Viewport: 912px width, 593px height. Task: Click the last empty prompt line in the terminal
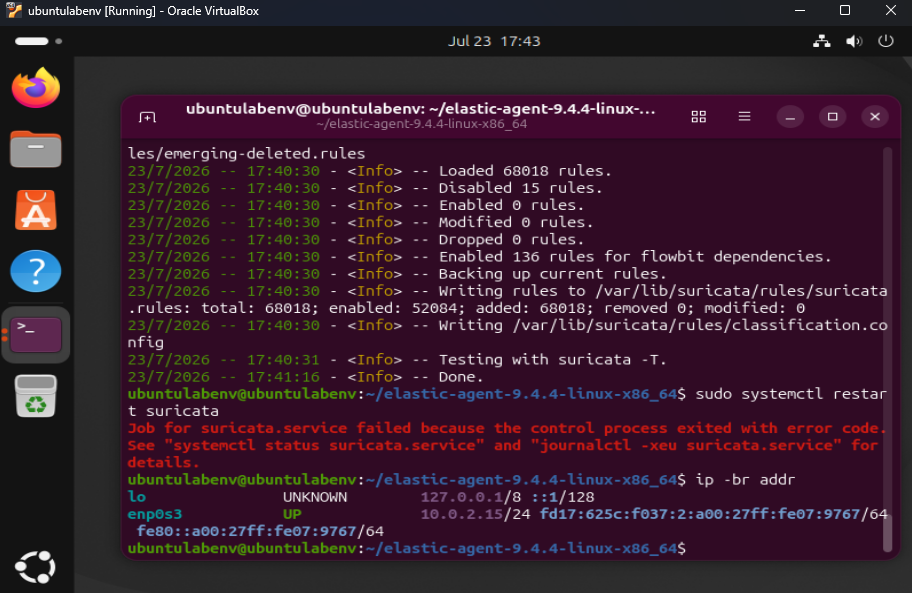pos(407,548)
